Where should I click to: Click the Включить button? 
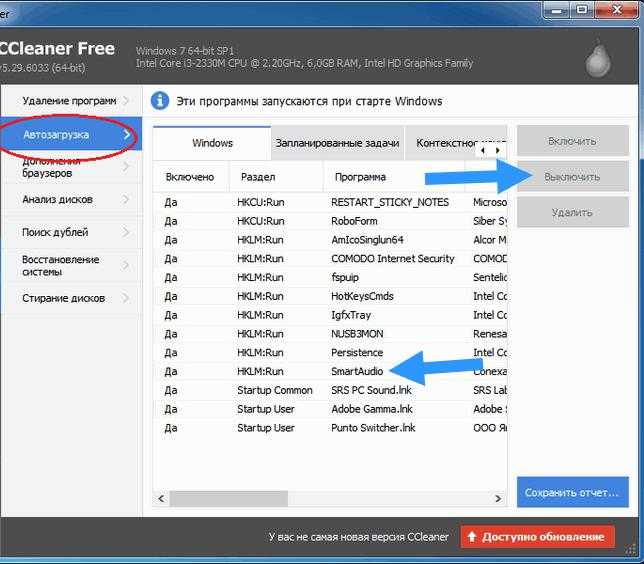tap(573, 141)
